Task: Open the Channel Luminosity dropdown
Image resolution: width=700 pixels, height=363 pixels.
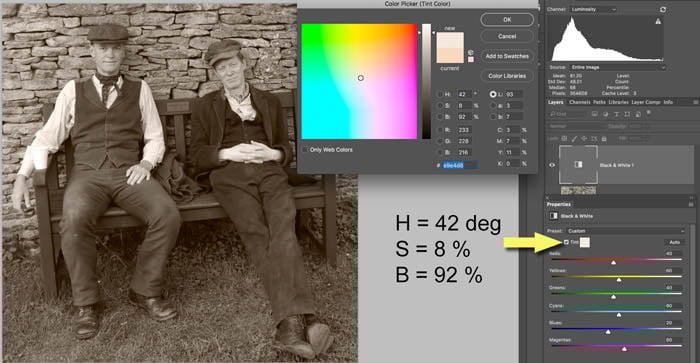Action: [594, 9]
